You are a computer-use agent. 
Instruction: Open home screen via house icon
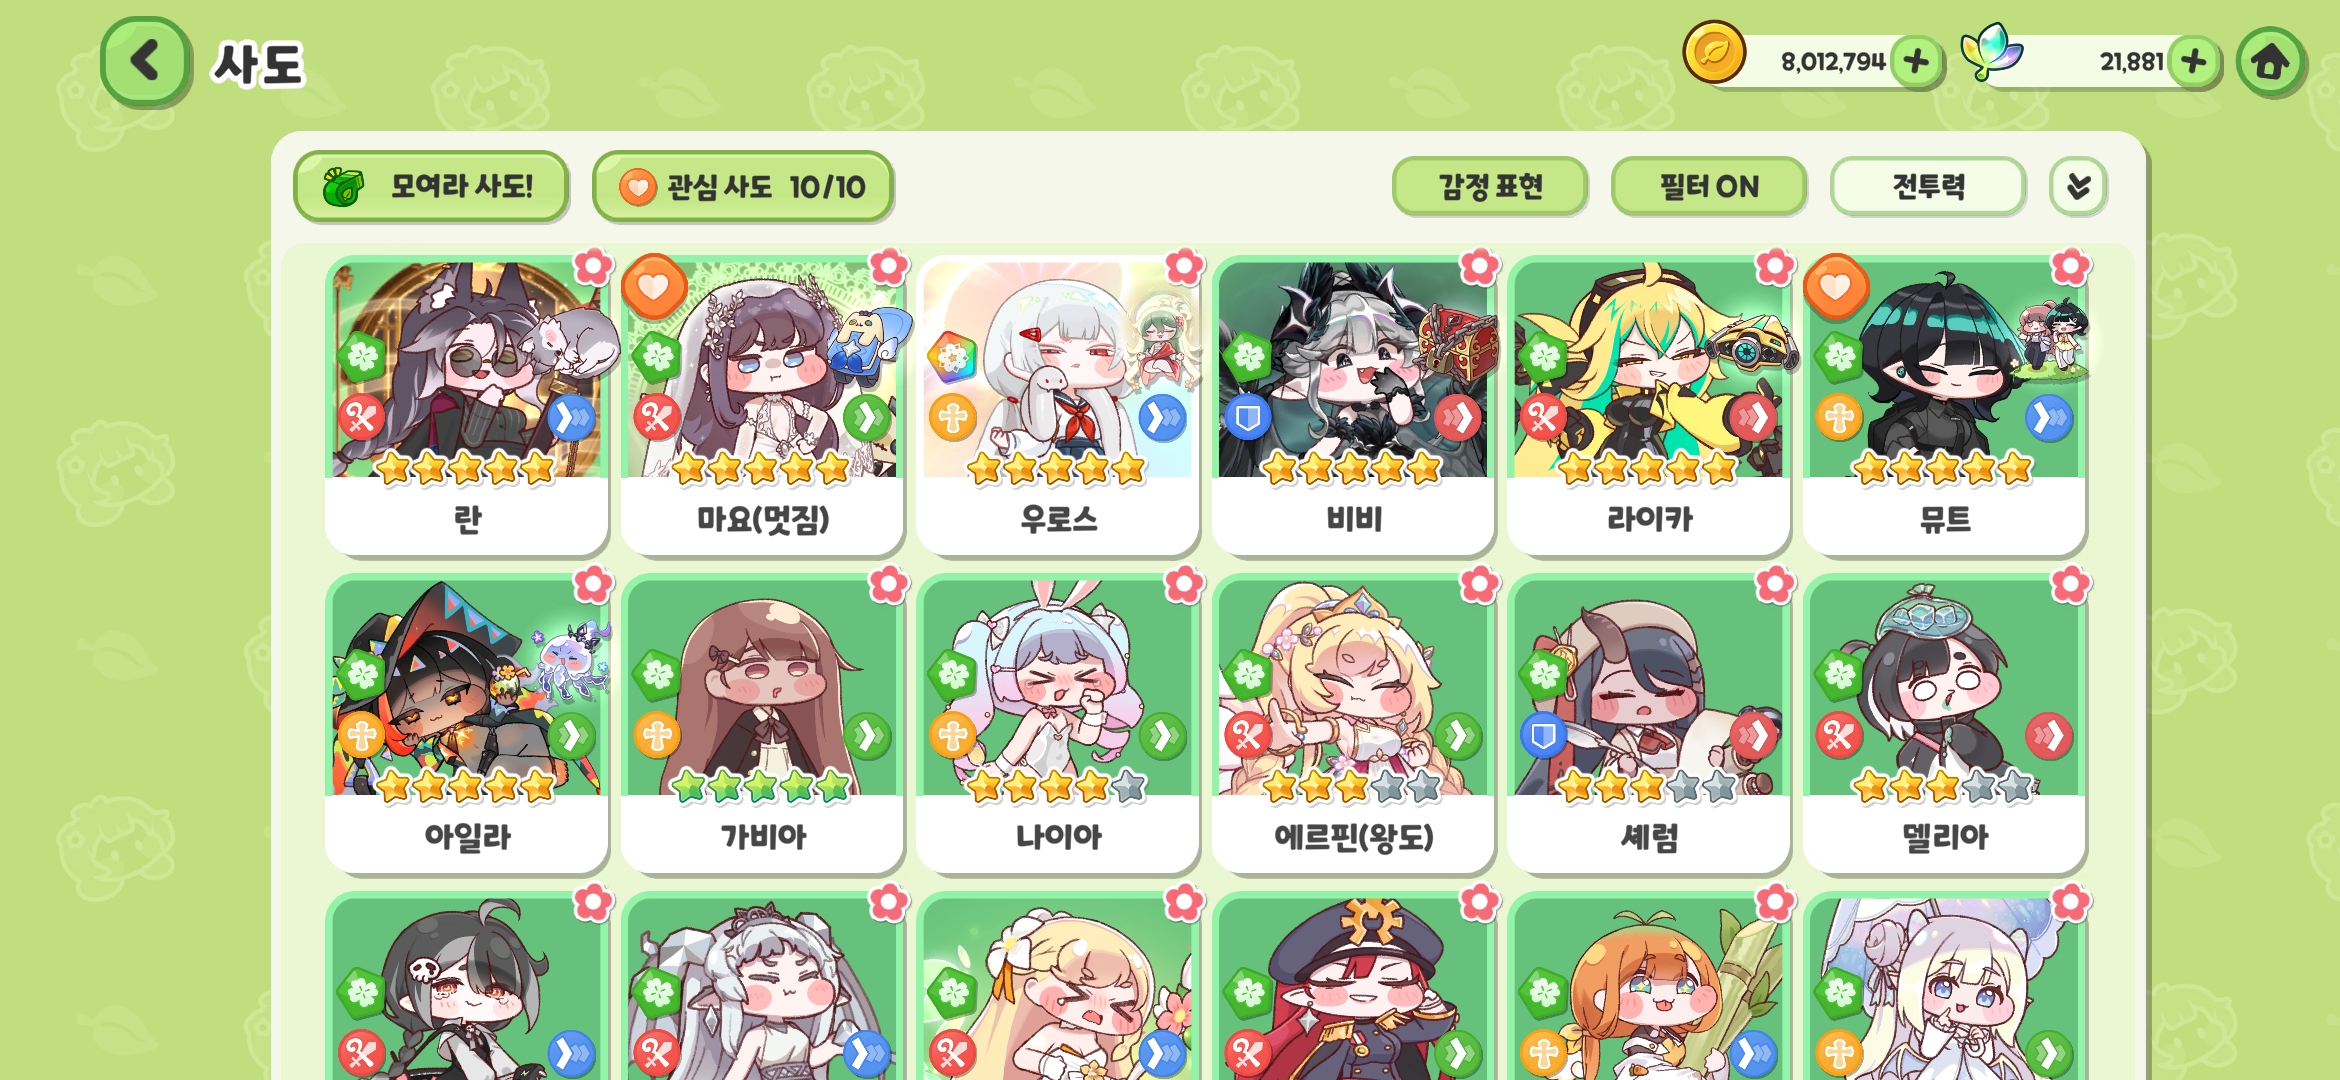pos(2270,62)
